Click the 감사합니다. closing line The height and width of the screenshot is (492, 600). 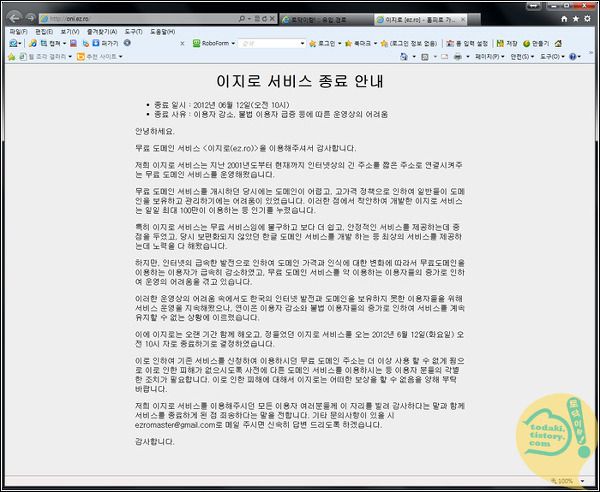(155, 441)
